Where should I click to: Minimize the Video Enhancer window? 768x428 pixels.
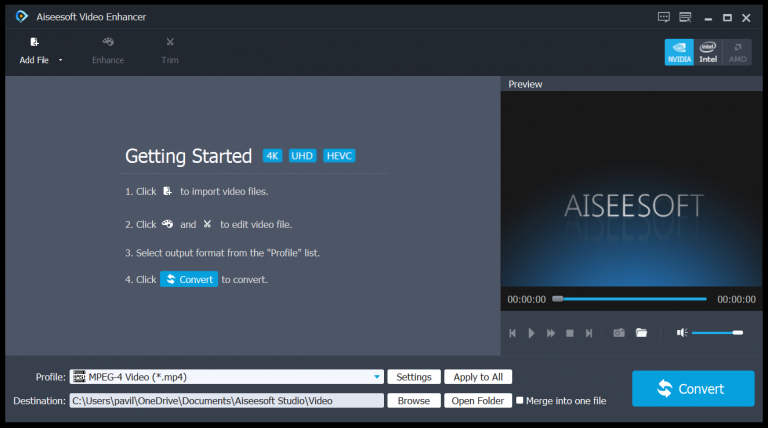(x=708, y=18)
